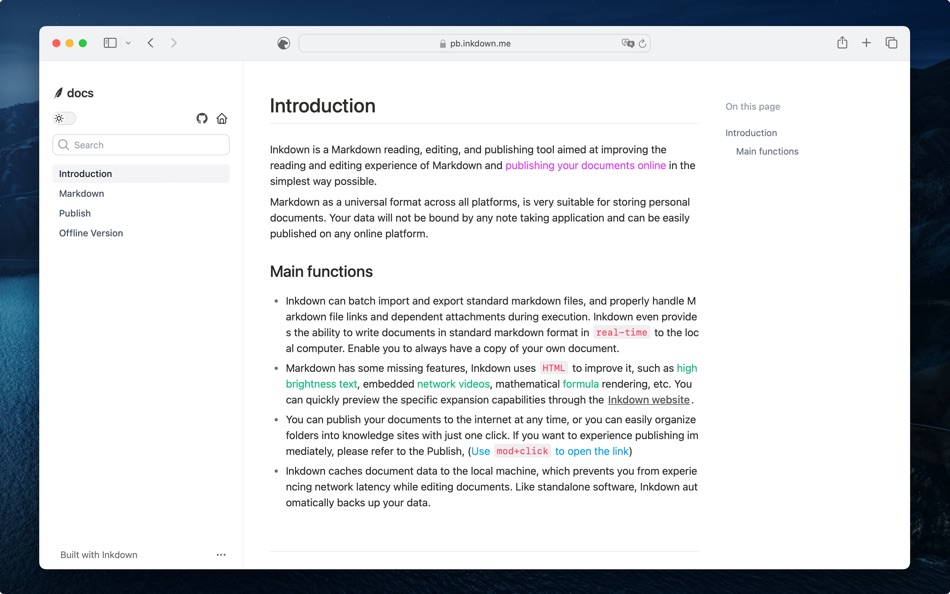Select Introduction in the sidebar

pyautogui.click(x=141, y=173)
